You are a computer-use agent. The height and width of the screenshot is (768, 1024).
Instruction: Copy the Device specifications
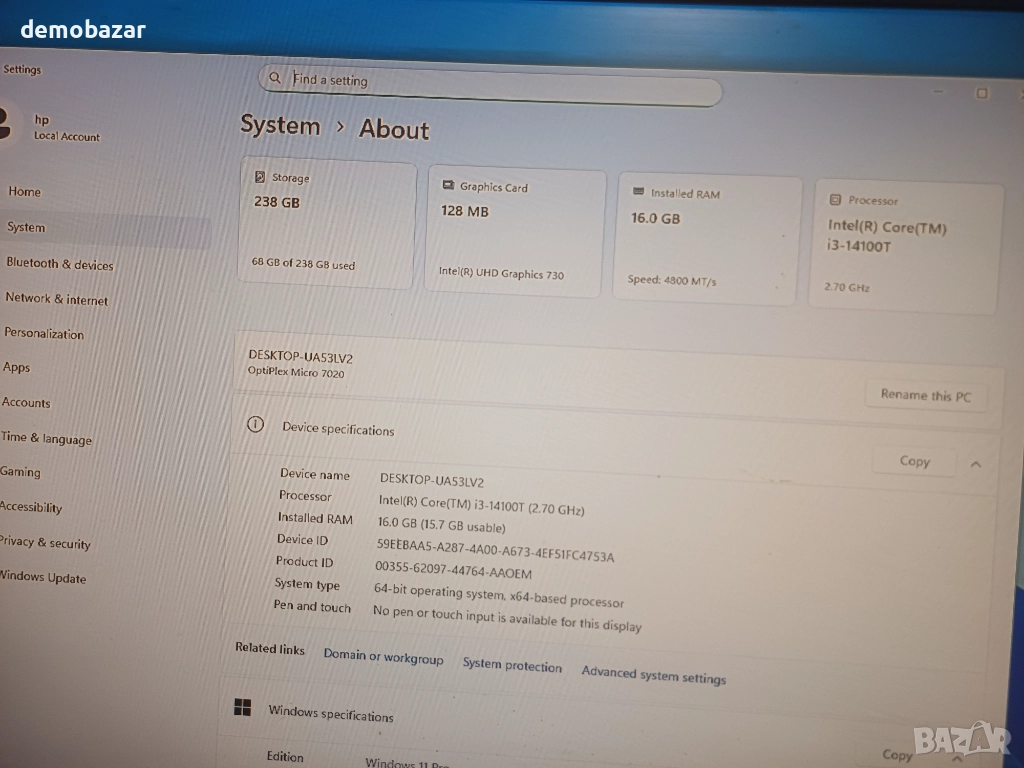914,461
